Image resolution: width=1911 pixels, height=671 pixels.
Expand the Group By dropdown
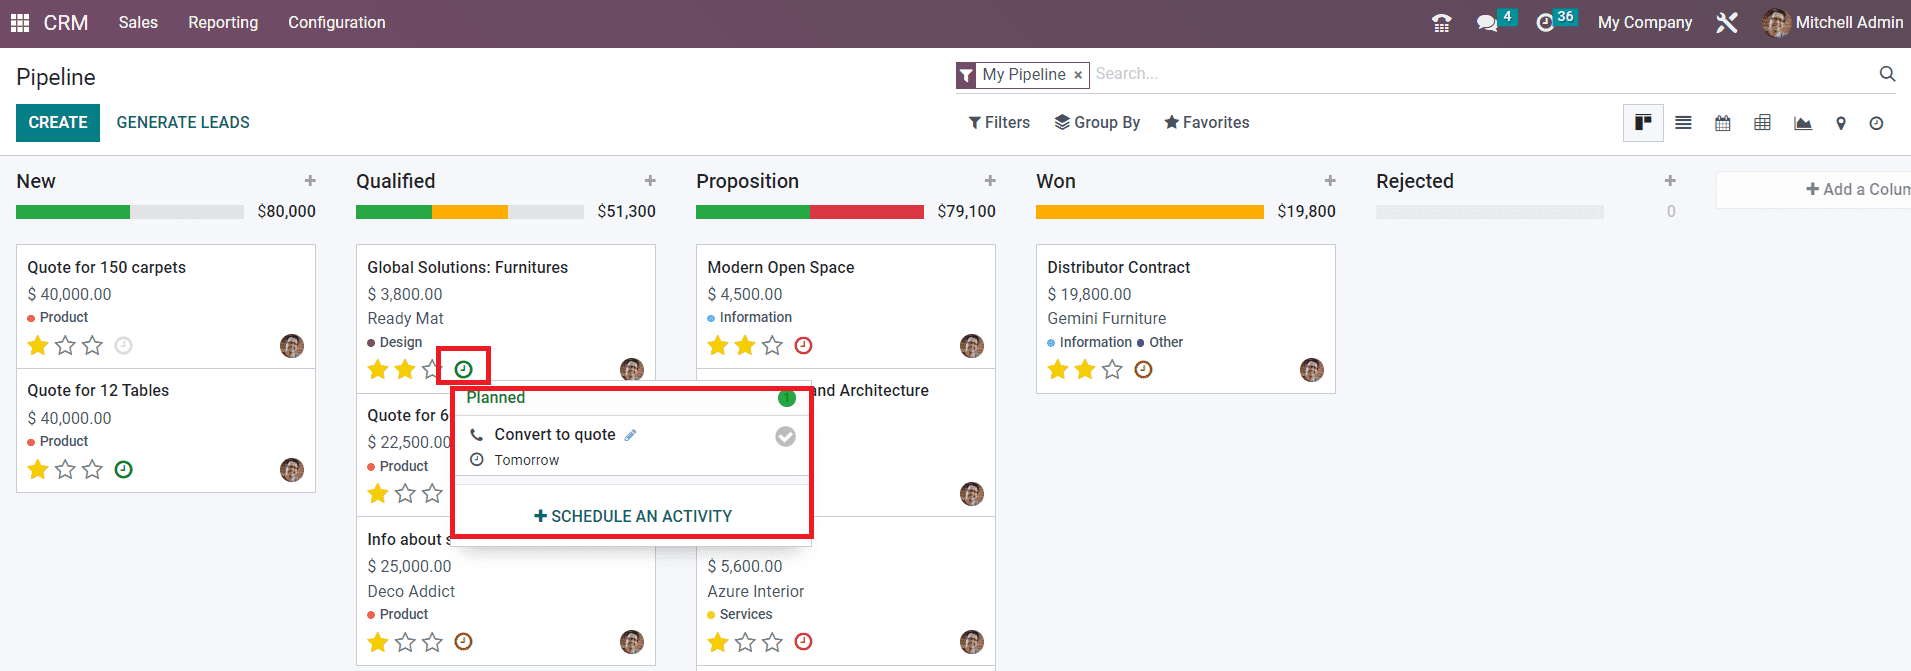(1097, 122)
